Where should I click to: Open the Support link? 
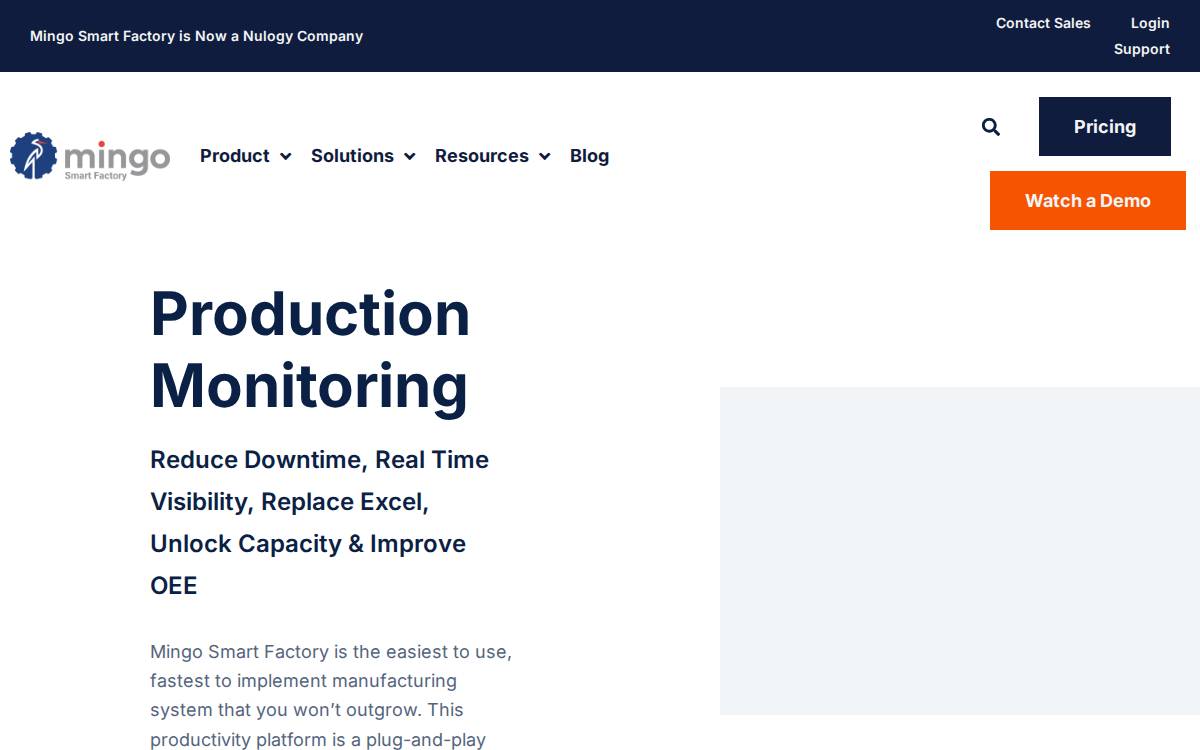click(1142, 49)
